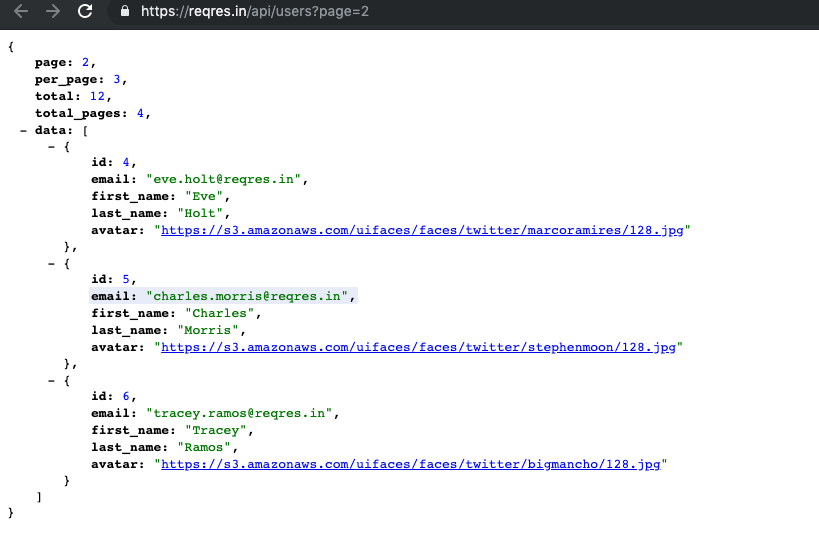Click the data key label
819x549 pixels.
pyautogui.click(x=54, y=131)
